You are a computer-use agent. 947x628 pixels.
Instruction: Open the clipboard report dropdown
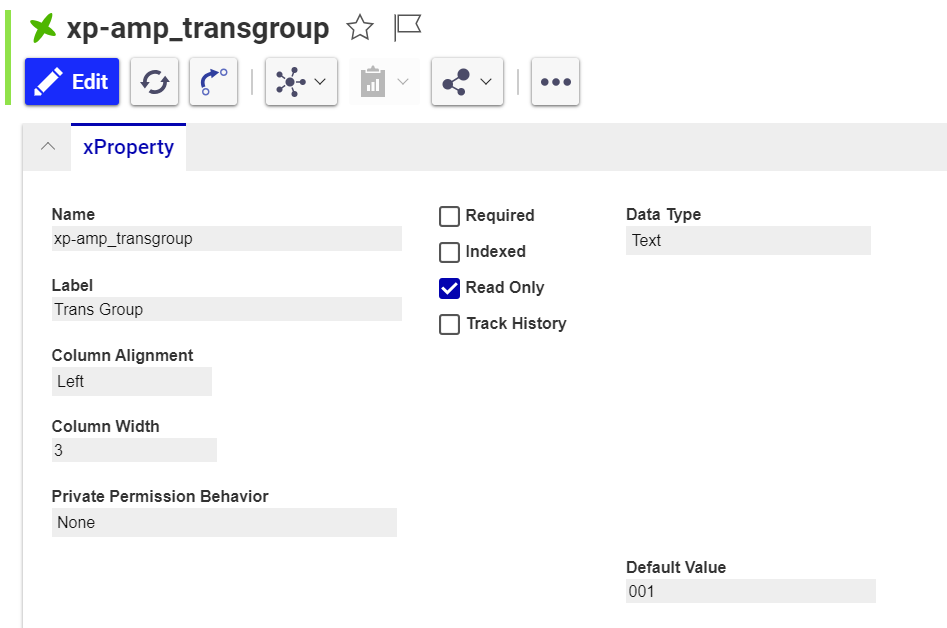click(x=385, y=82)
